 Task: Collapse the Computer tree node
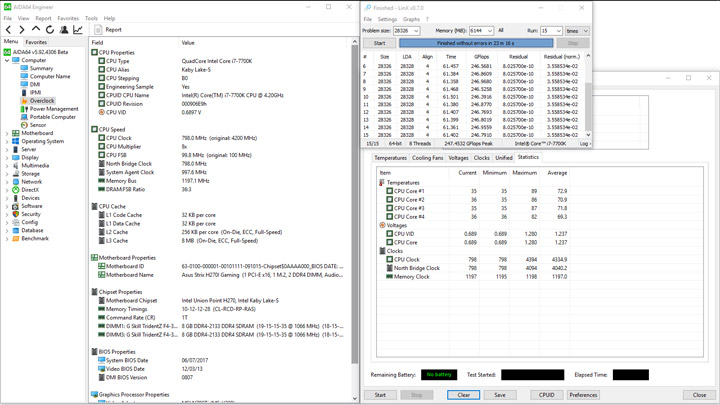(7, 60)
